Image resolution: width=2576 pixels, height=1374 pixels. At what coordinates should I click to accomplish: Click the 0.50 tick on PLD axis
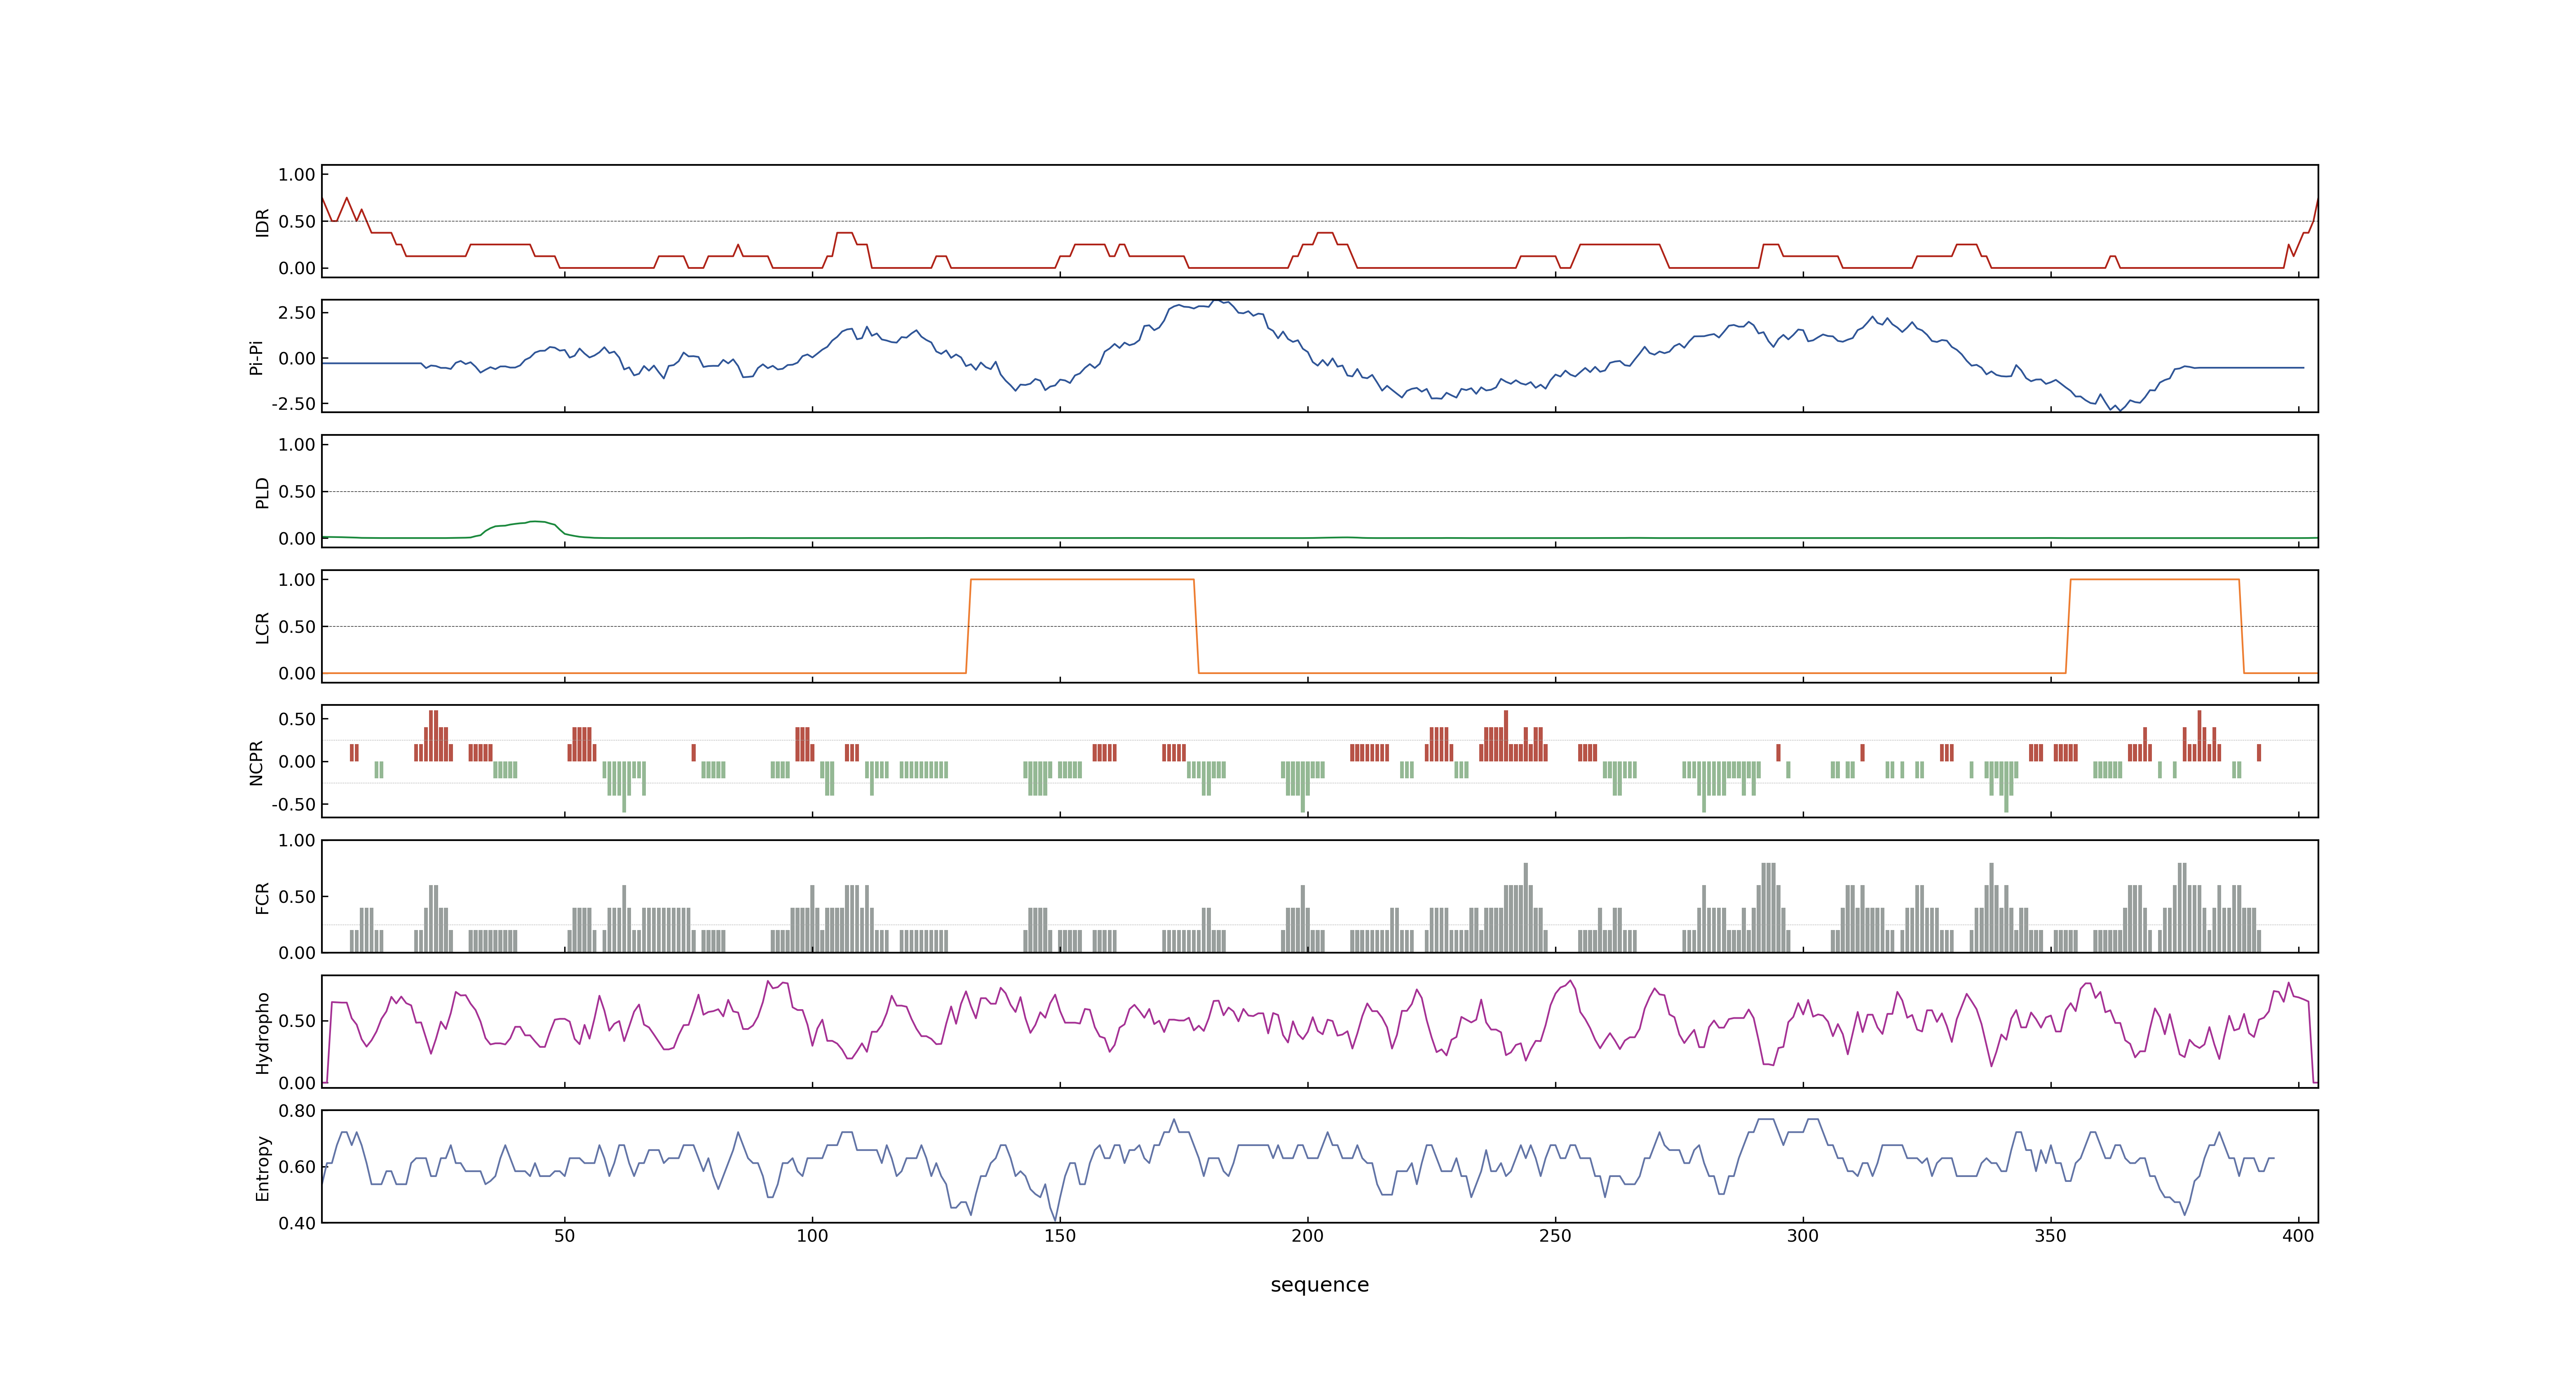coord(297,492)
